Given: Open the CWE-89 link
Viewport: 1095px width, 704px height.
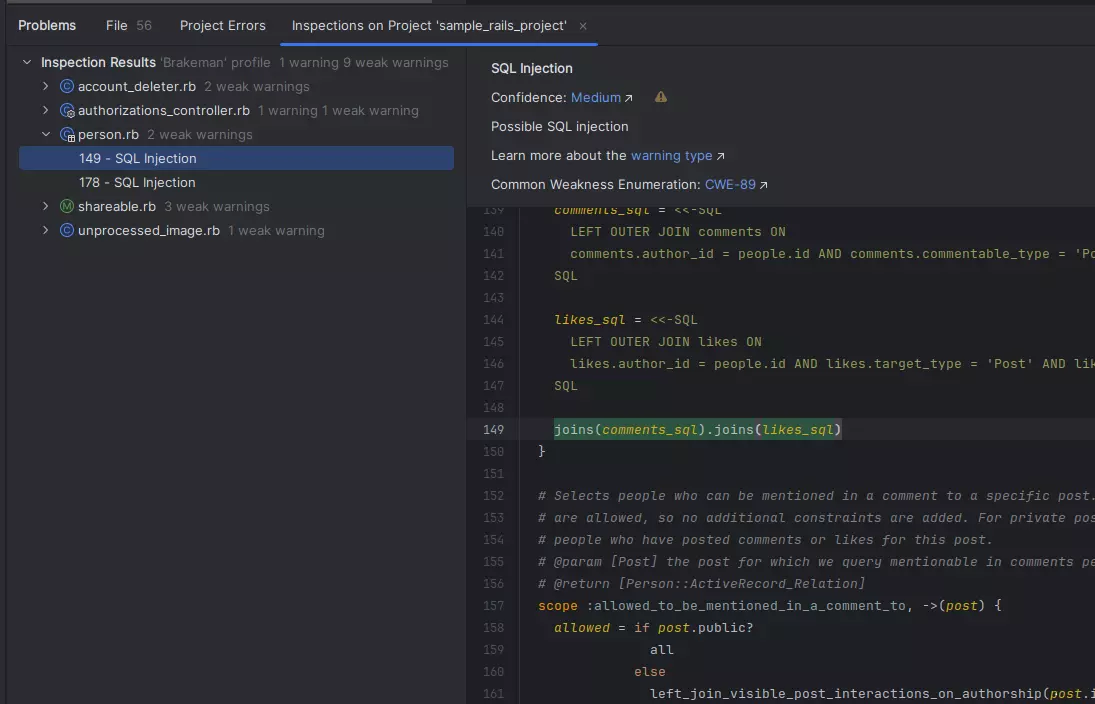Looking at the screenshot, I should pos(730,185).
